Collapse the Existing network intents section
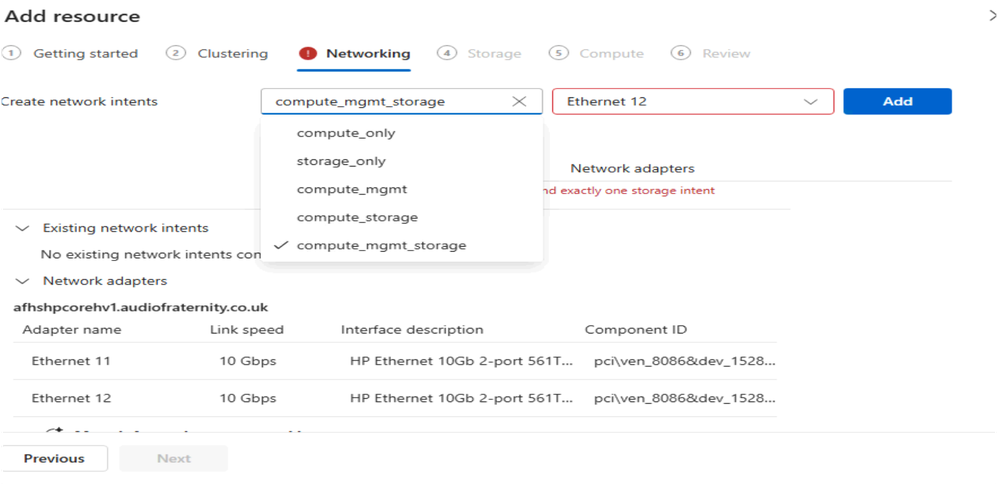The image size is (998, 485). tap(24, 228)
